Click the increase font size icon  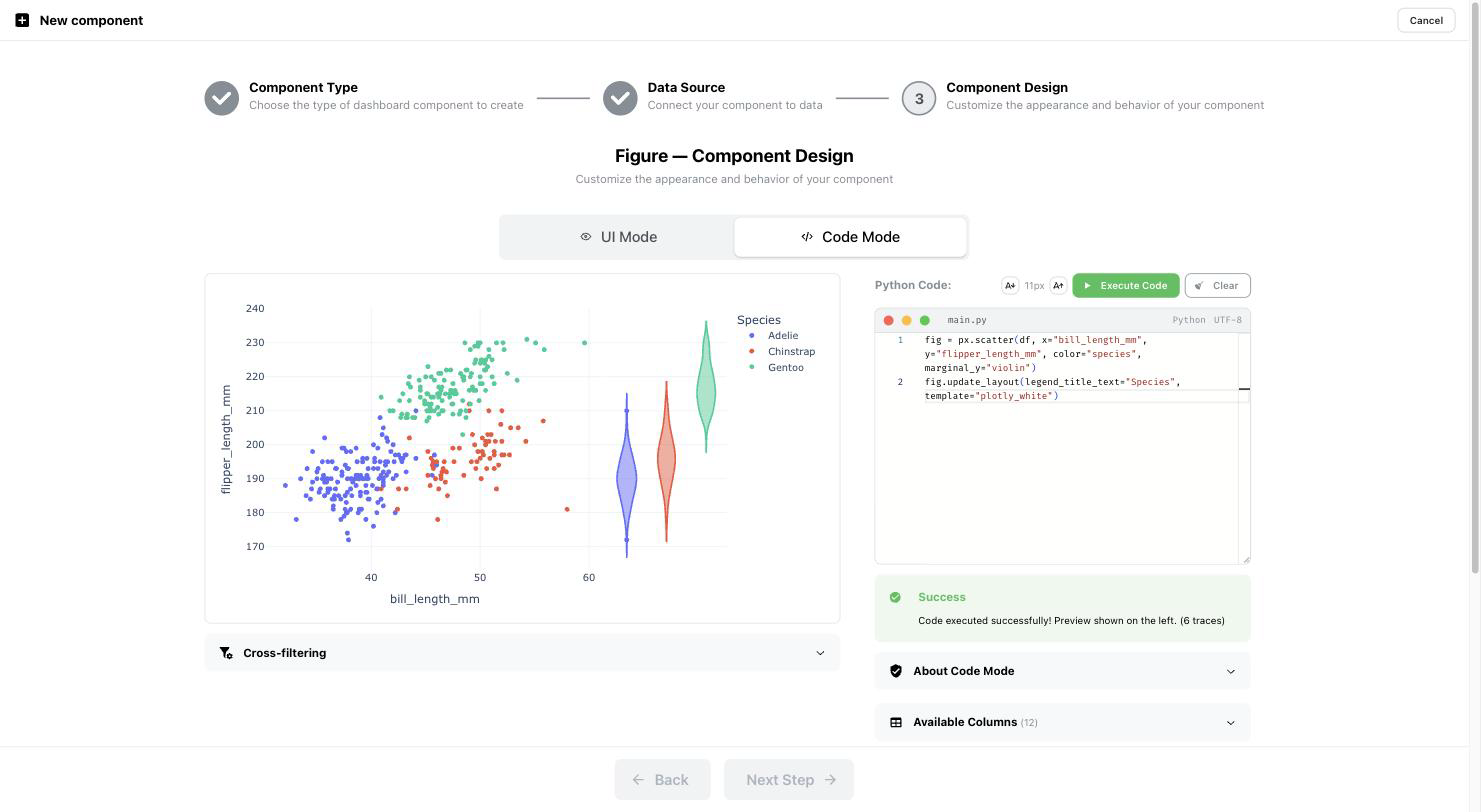[x=1058, y=286]
